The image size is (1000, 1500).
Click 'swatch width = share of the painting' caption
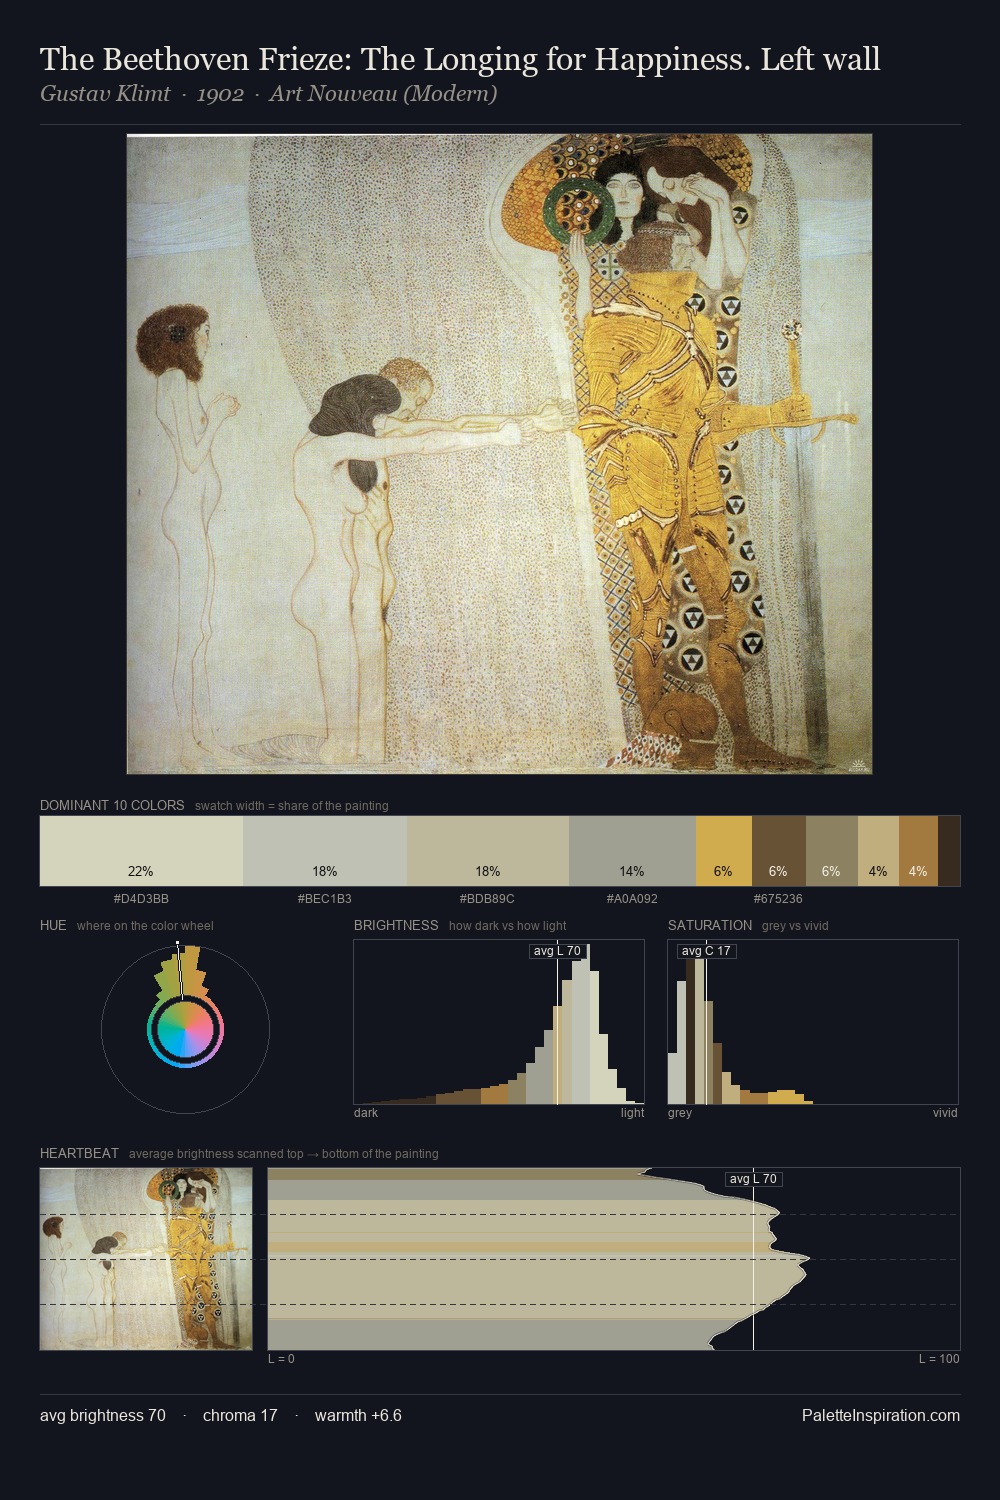292,806
